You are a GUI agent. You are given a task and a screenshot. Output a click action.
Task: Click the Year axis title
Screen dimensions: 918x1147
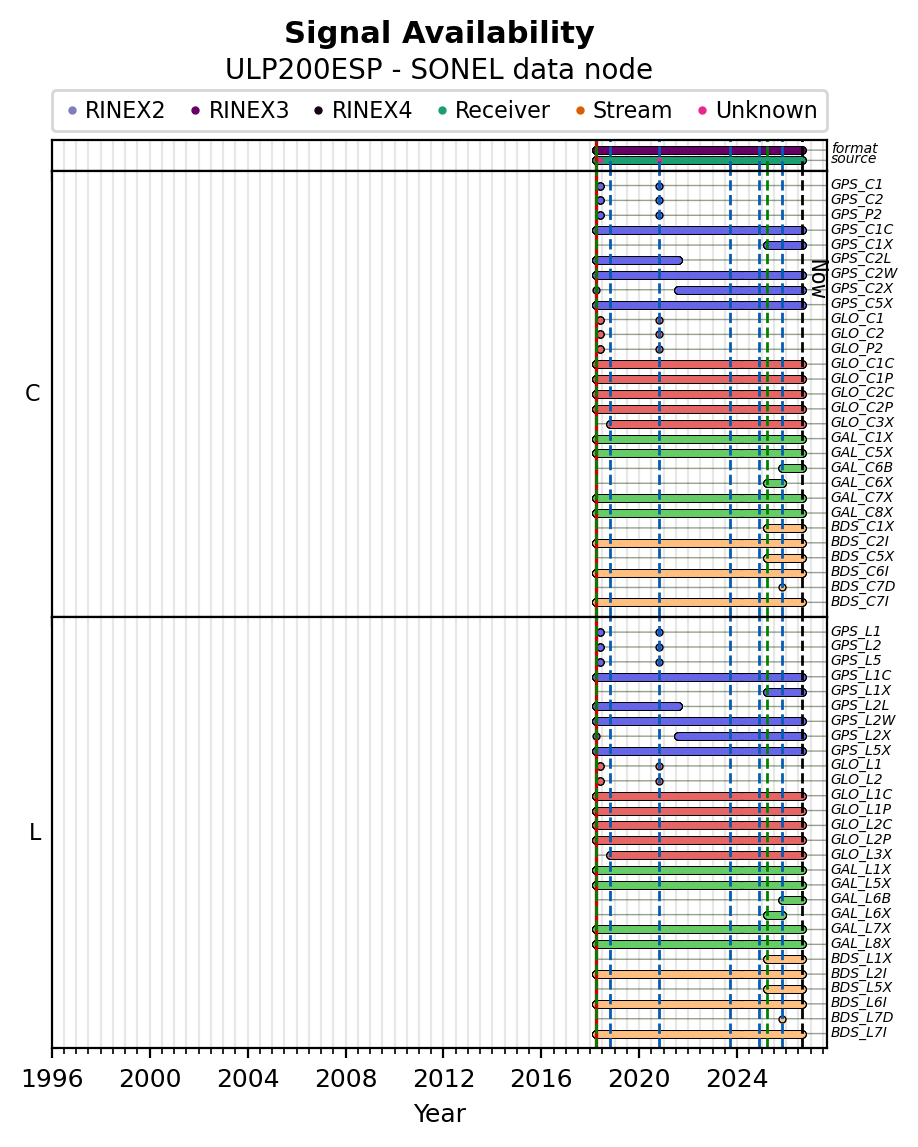pos(440,1113)
